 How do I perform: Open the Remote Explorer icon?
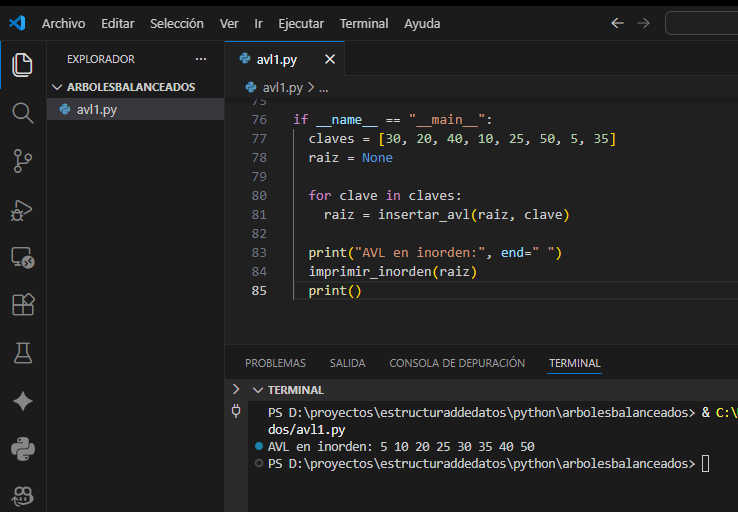click(x=22, y=257)
